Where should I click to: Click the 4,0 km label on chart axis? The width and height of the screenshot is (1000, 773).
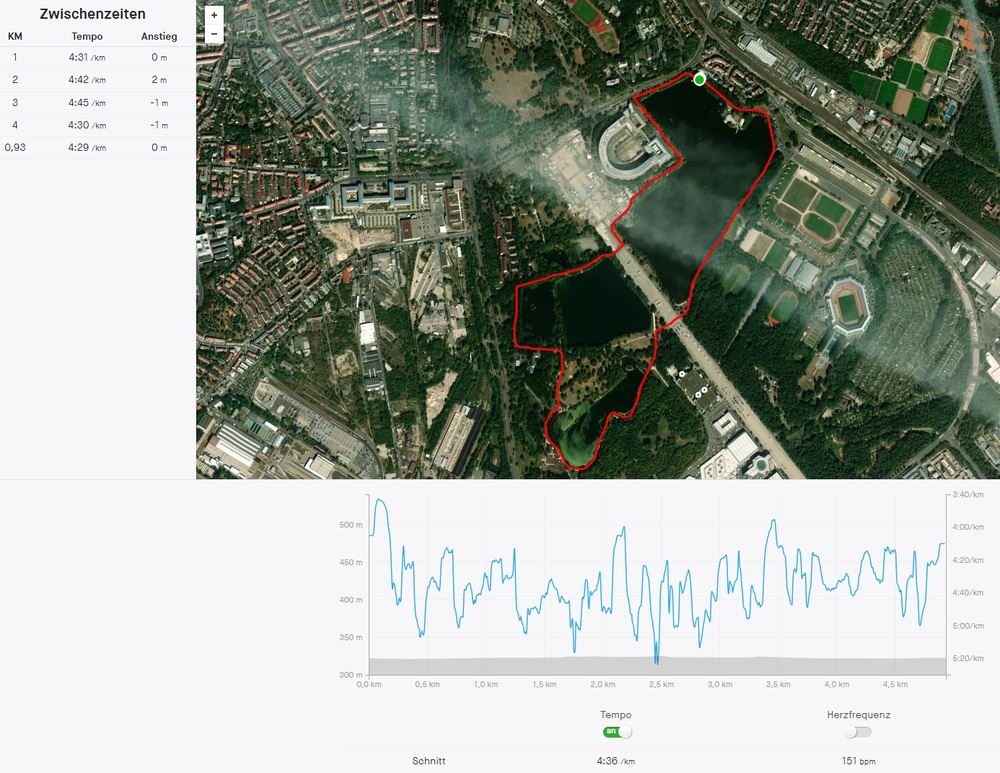click(x=835, y=685)
